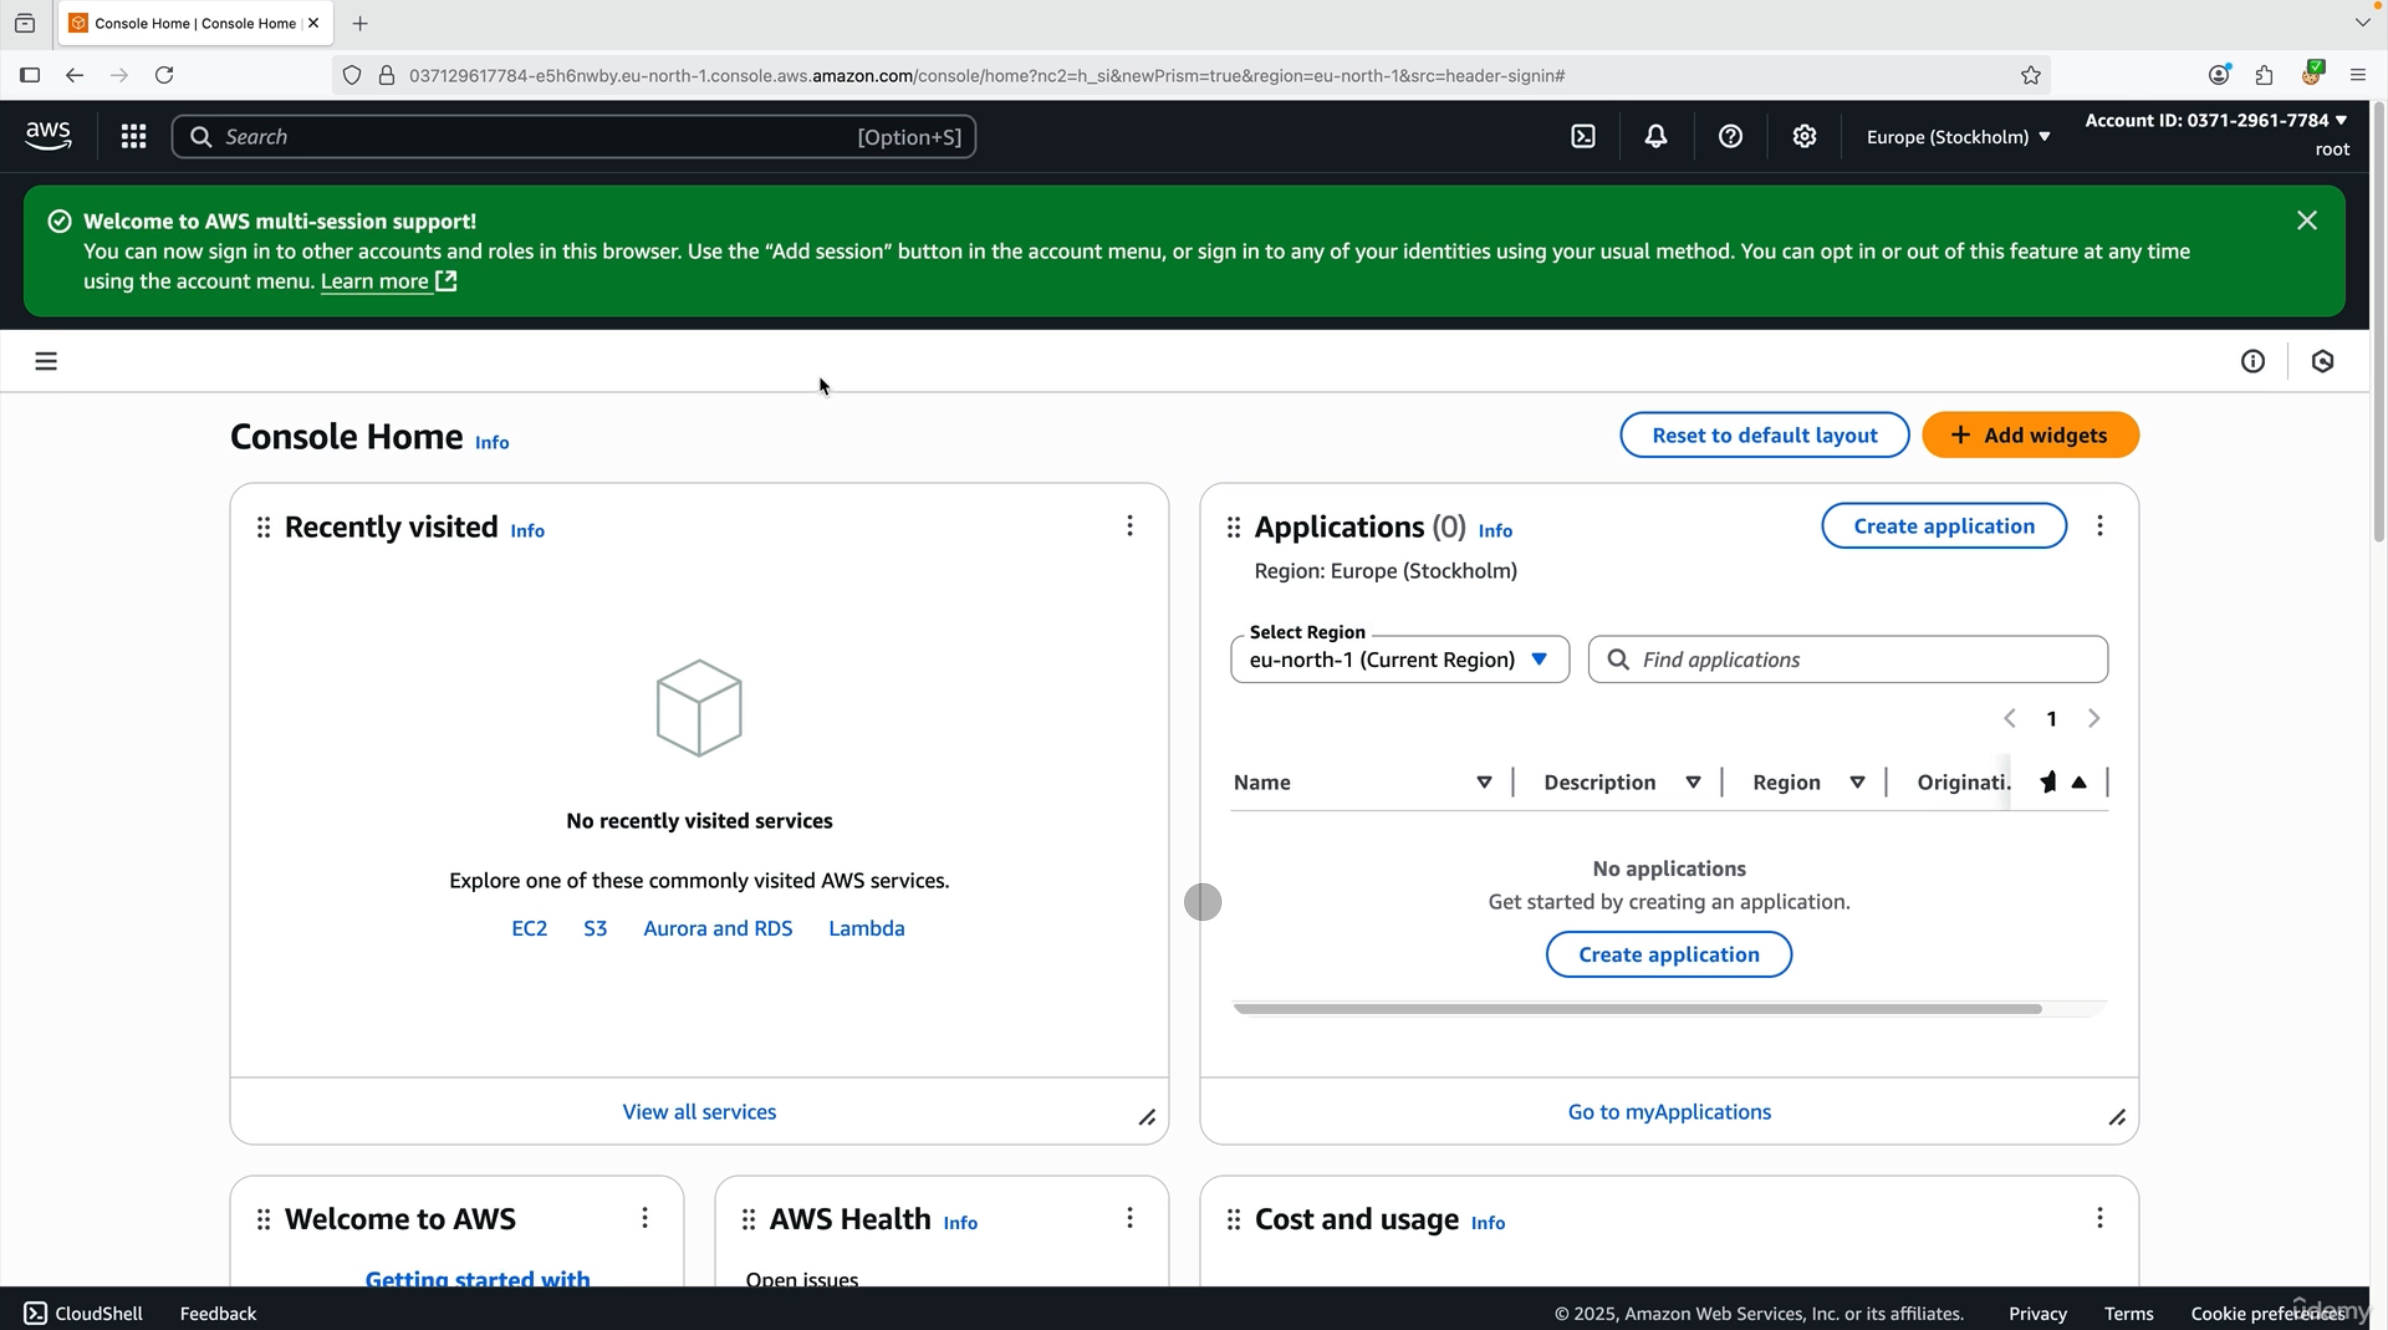Focus the AWS top Search field
This screenshot has width=2388, height=1330.
[x=574, y=136]
